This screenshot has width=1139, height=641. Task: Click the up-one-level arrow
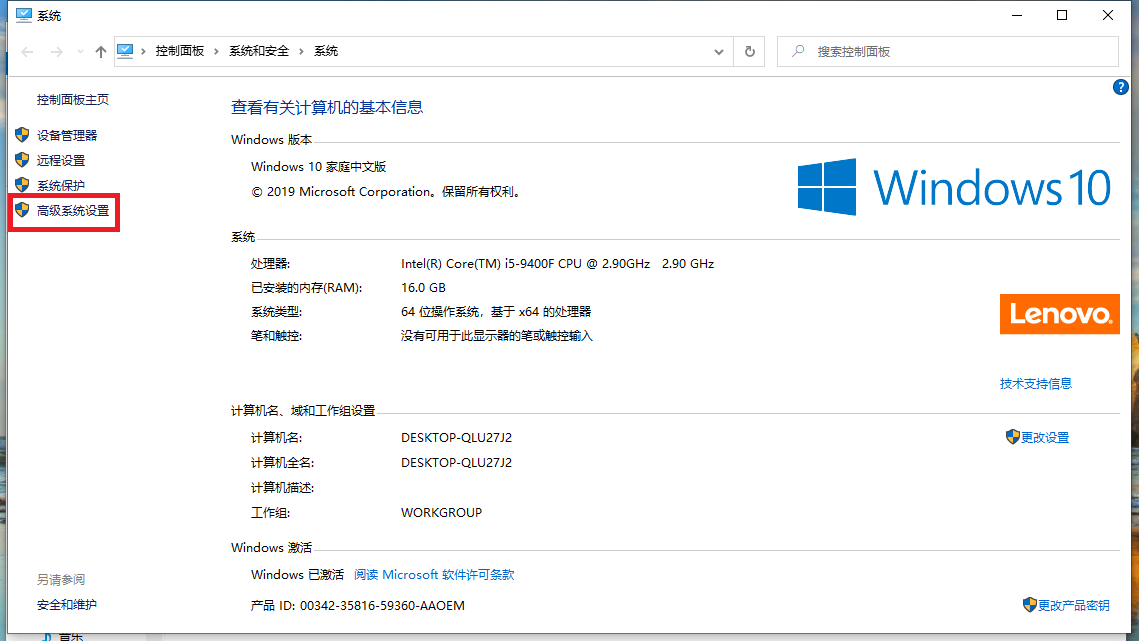pos(100,52)
